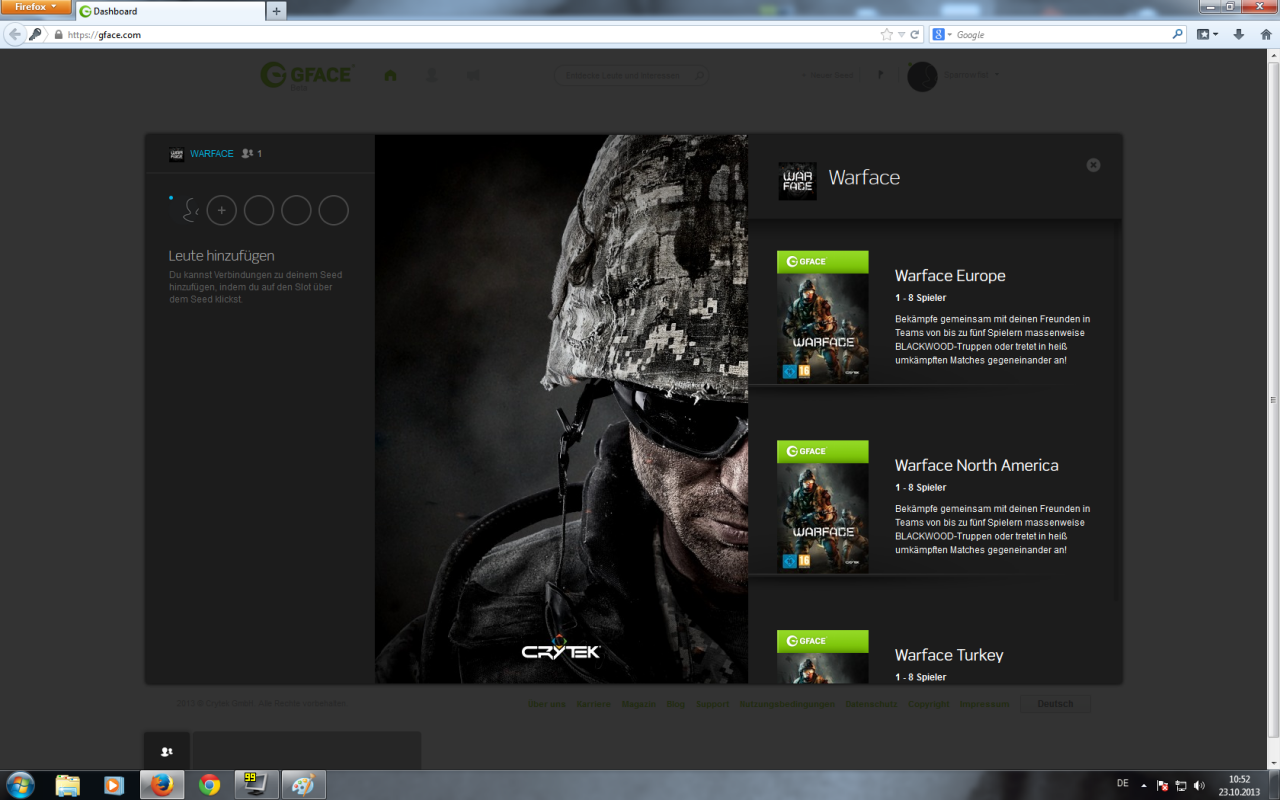
Task: Open the Firefox menu button
Action: point(36,7)
